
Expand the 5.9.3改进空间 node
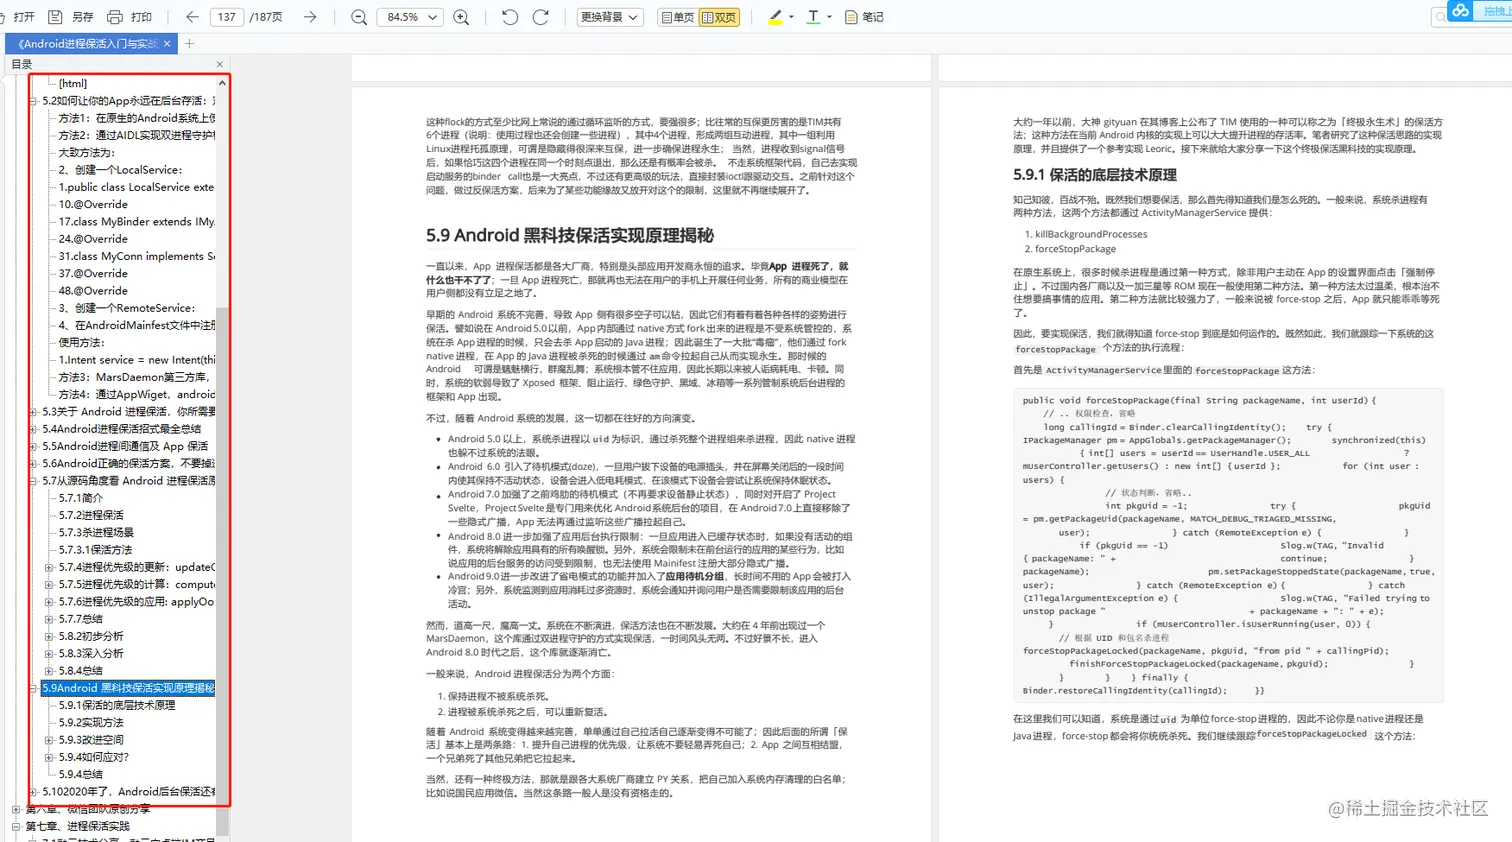(x=49, y=740)
